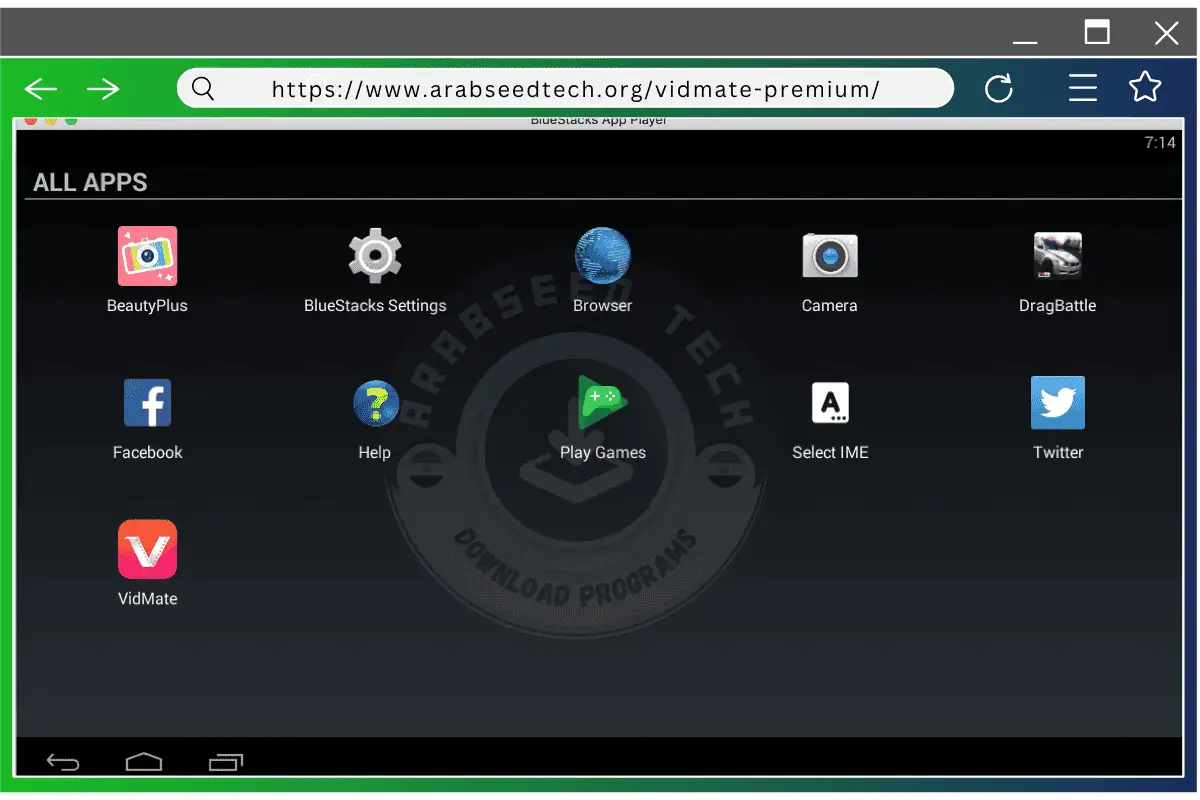Reload the page with refresh icon

(999, 89)
